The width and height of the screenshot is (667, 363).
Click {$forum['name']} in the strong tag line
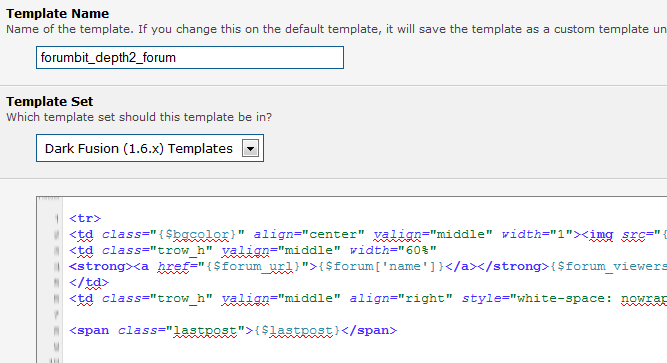pyautogui.click(x=381, y=266)
